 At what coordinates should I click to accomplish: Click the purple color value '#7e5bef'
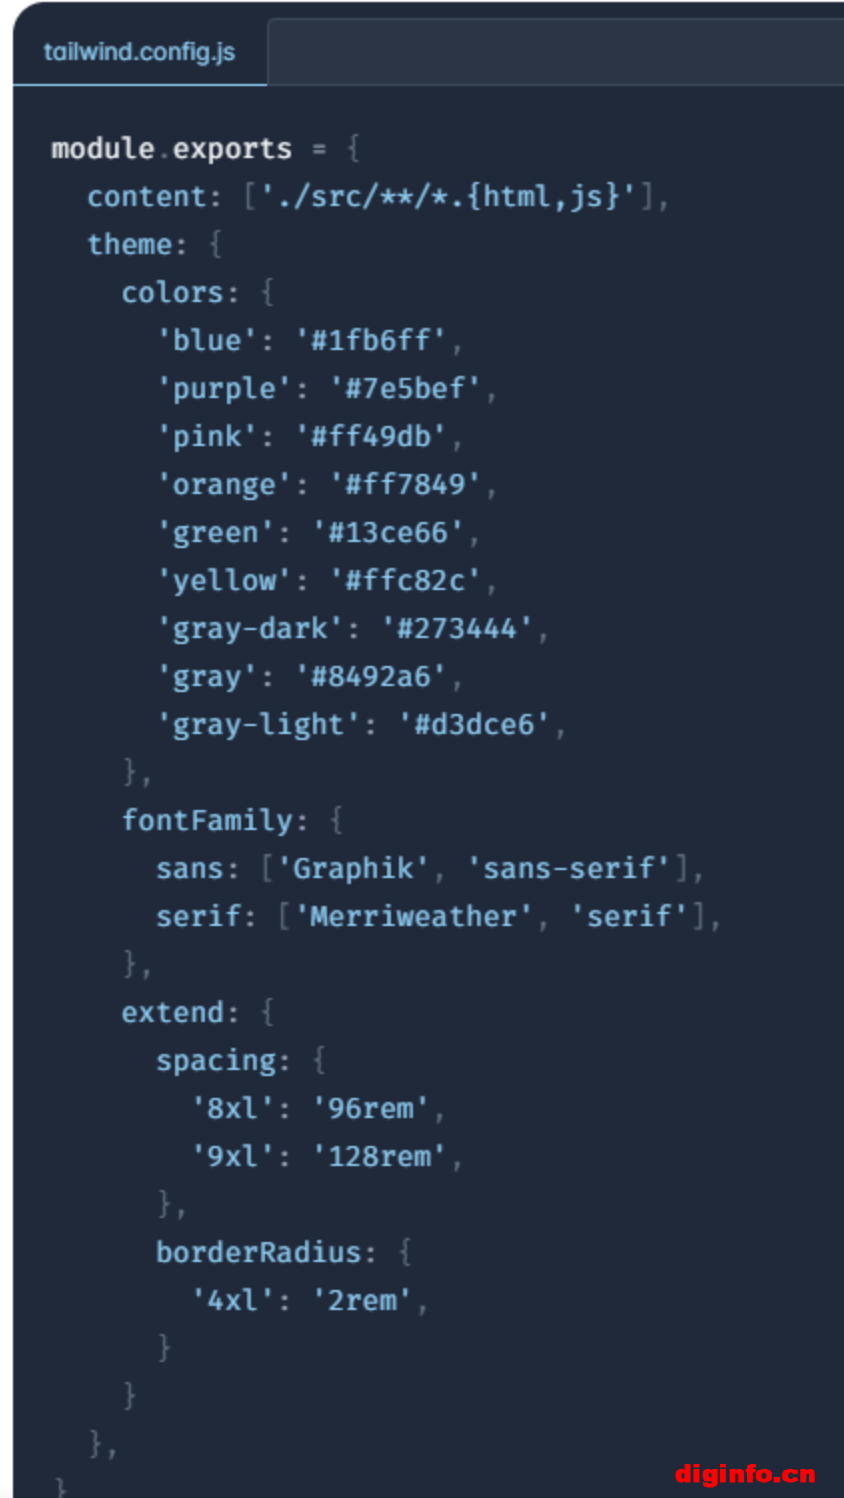[405, 388]
